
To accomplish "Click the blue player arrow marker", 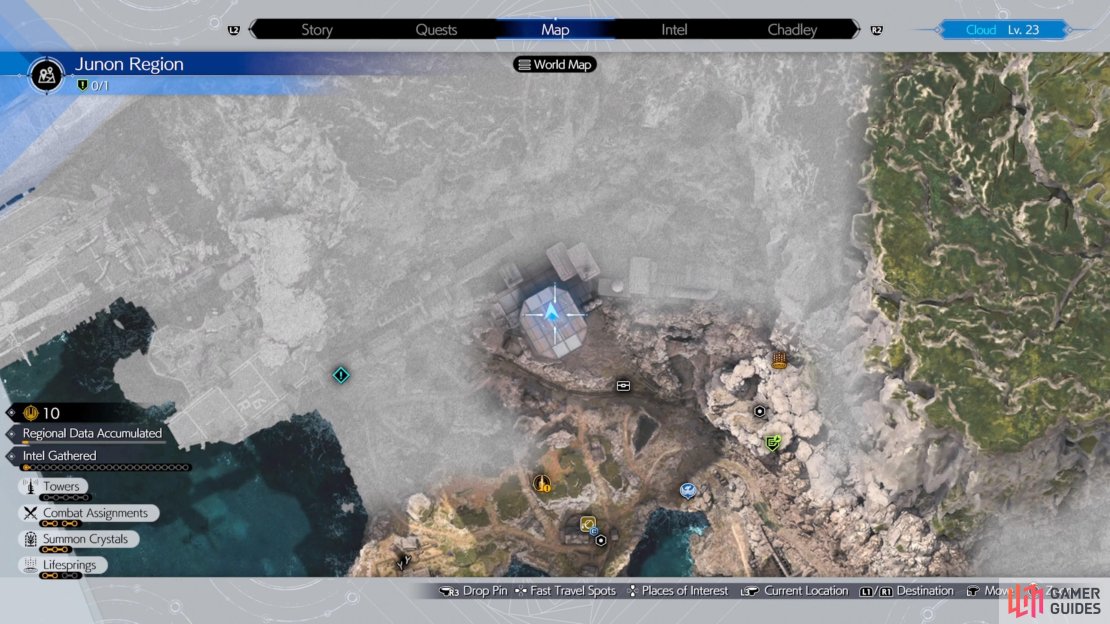I will tap(552, 312).
